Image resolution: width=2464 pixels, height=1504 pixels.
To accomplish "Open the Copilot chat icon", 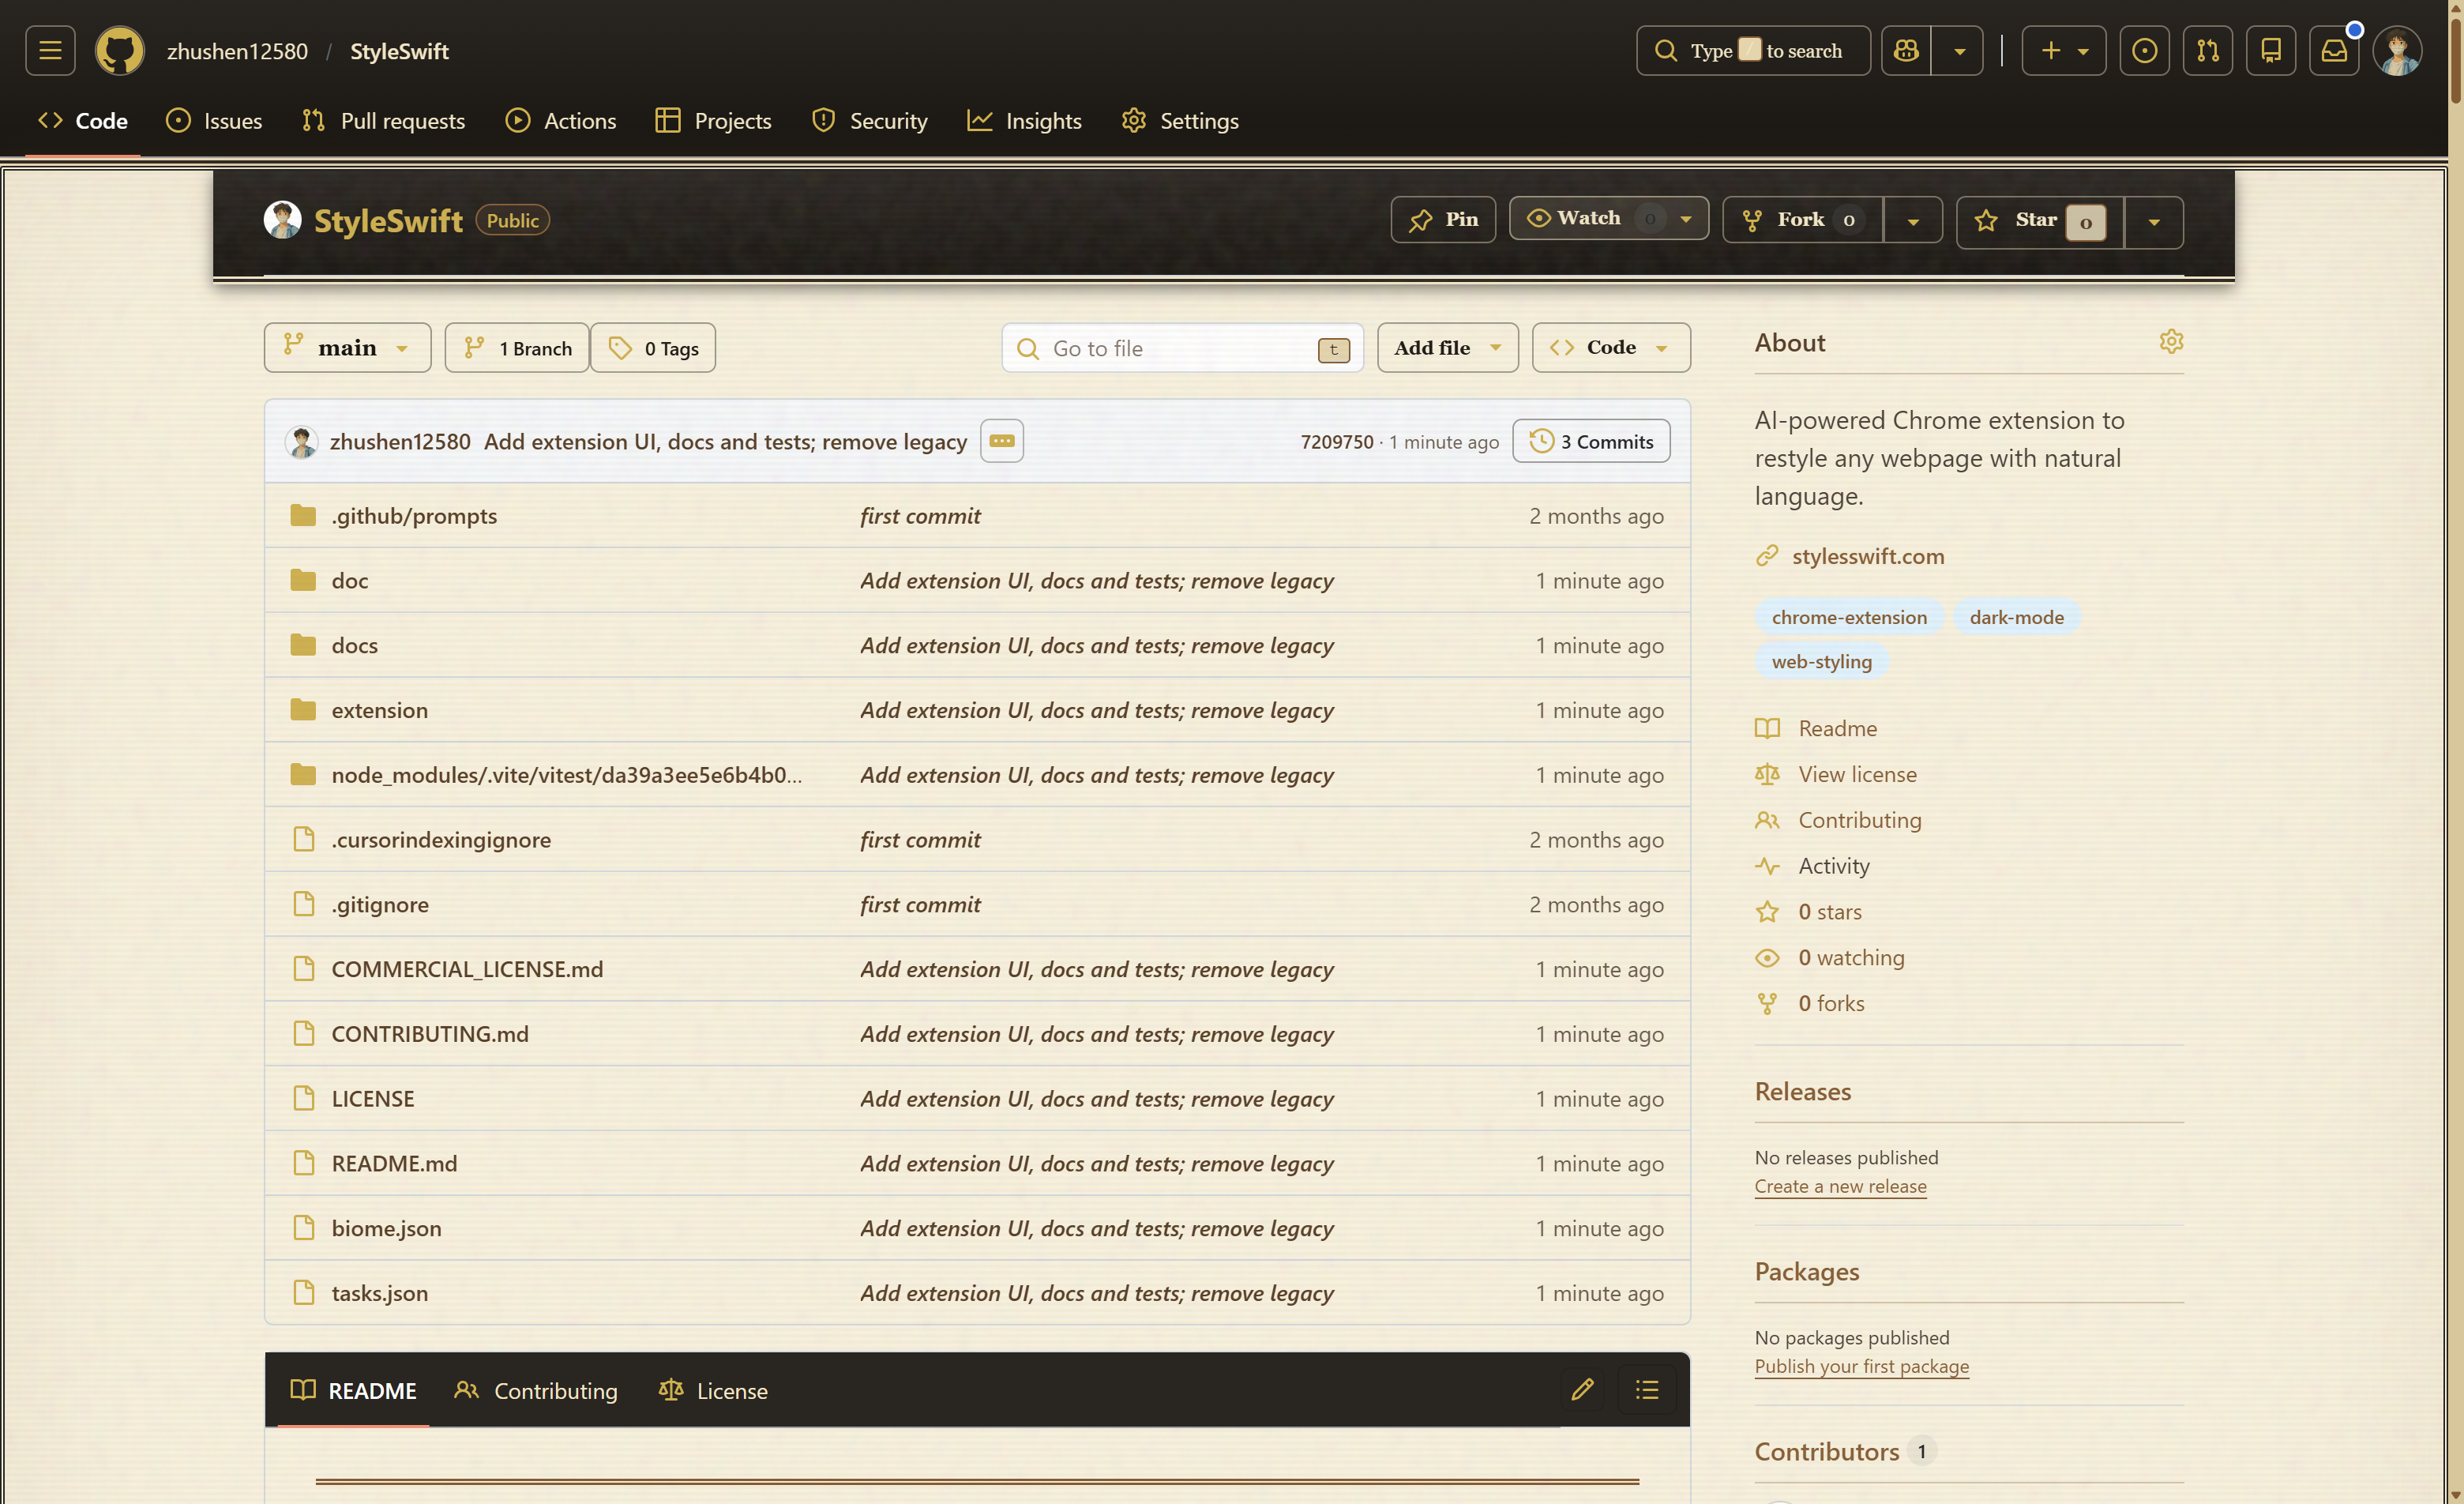I will tap(1906, 51).
